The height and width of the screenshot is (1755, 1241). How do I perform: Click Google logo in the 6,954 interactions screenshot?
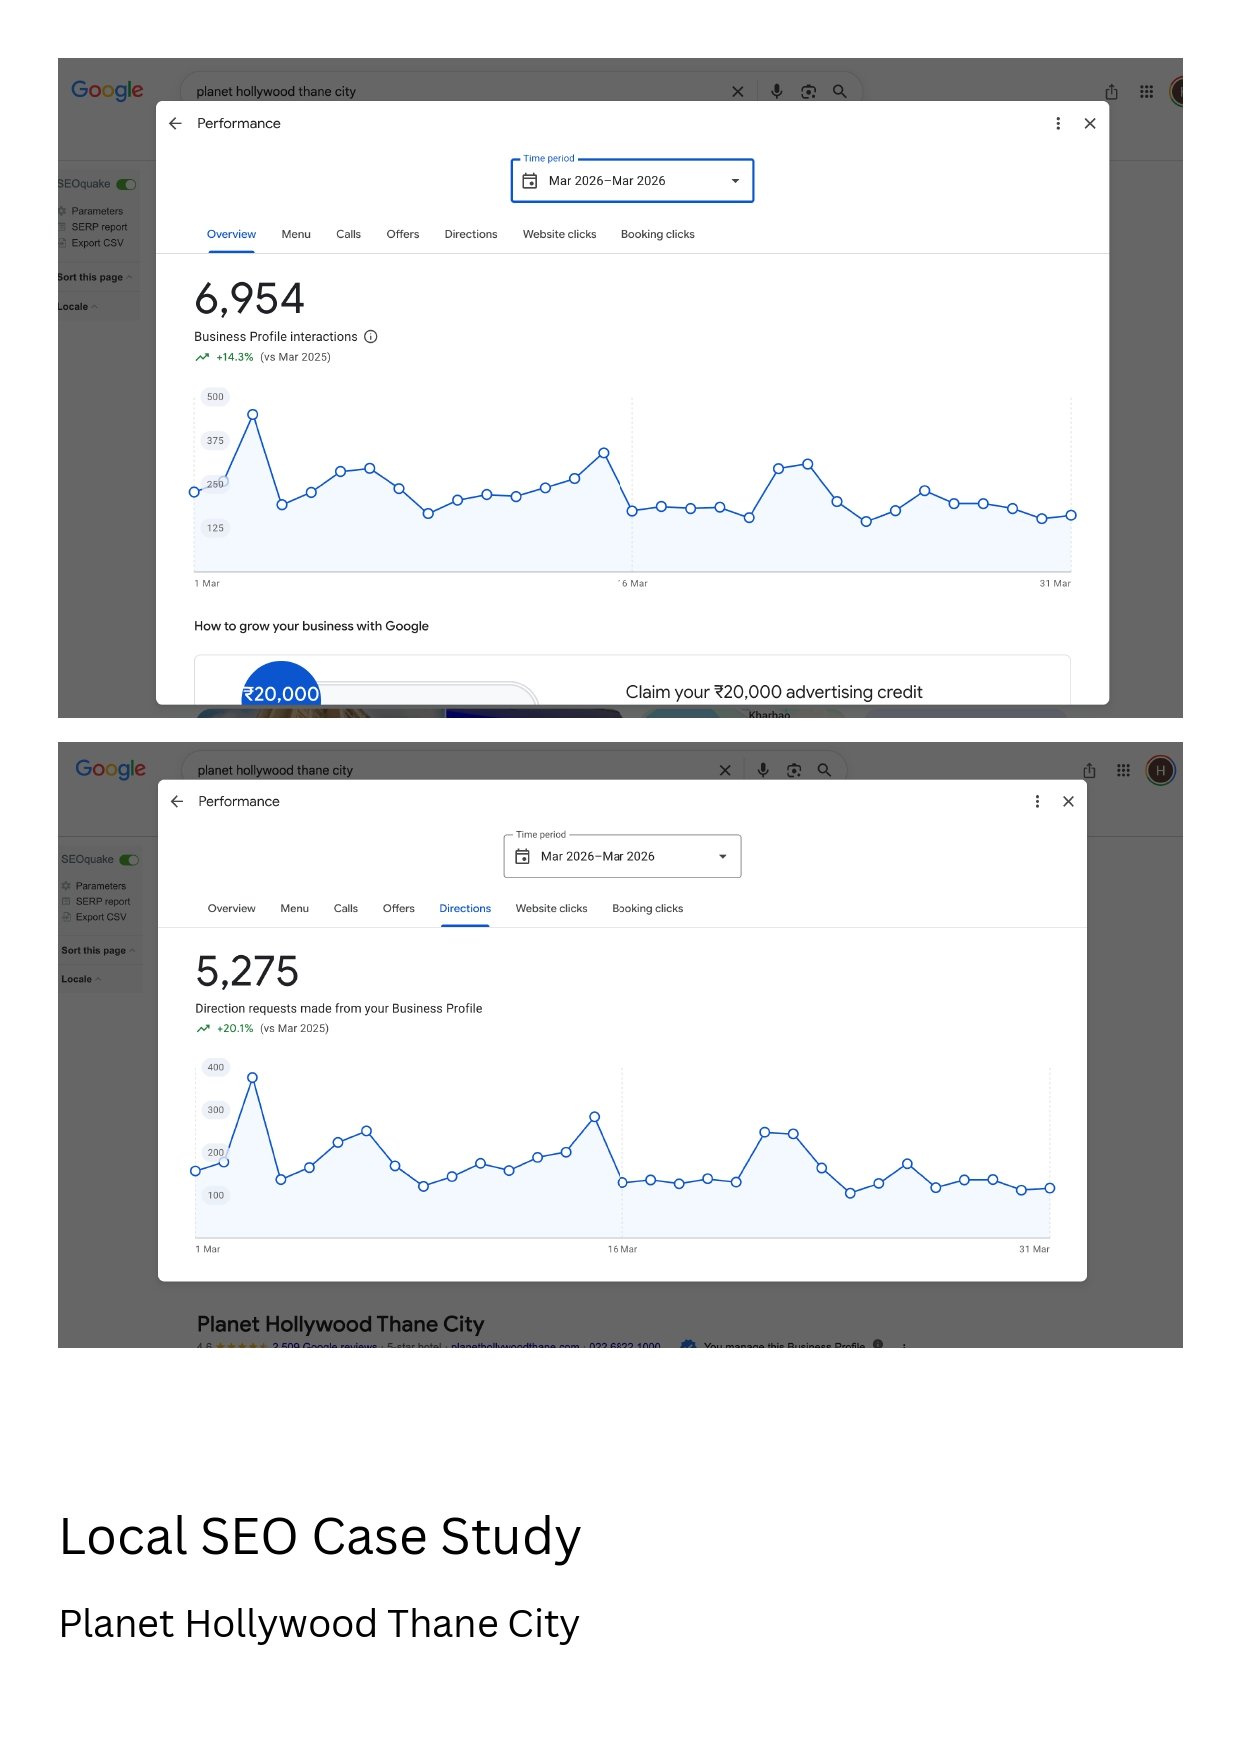point(107,90)
